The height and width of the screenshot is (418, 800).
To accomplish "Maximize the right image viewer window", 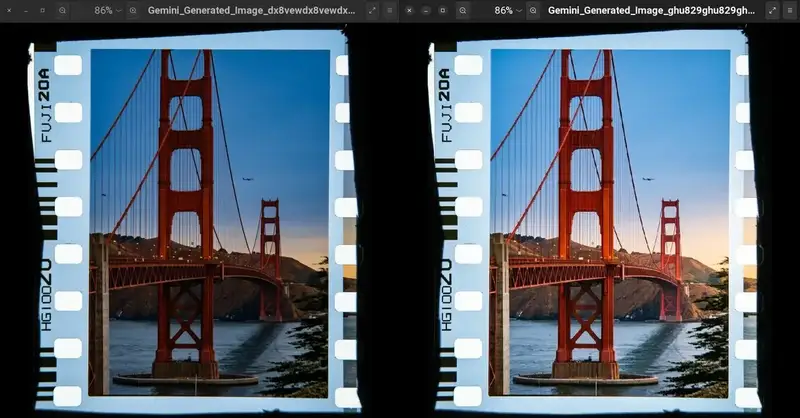I will point(443,10).
